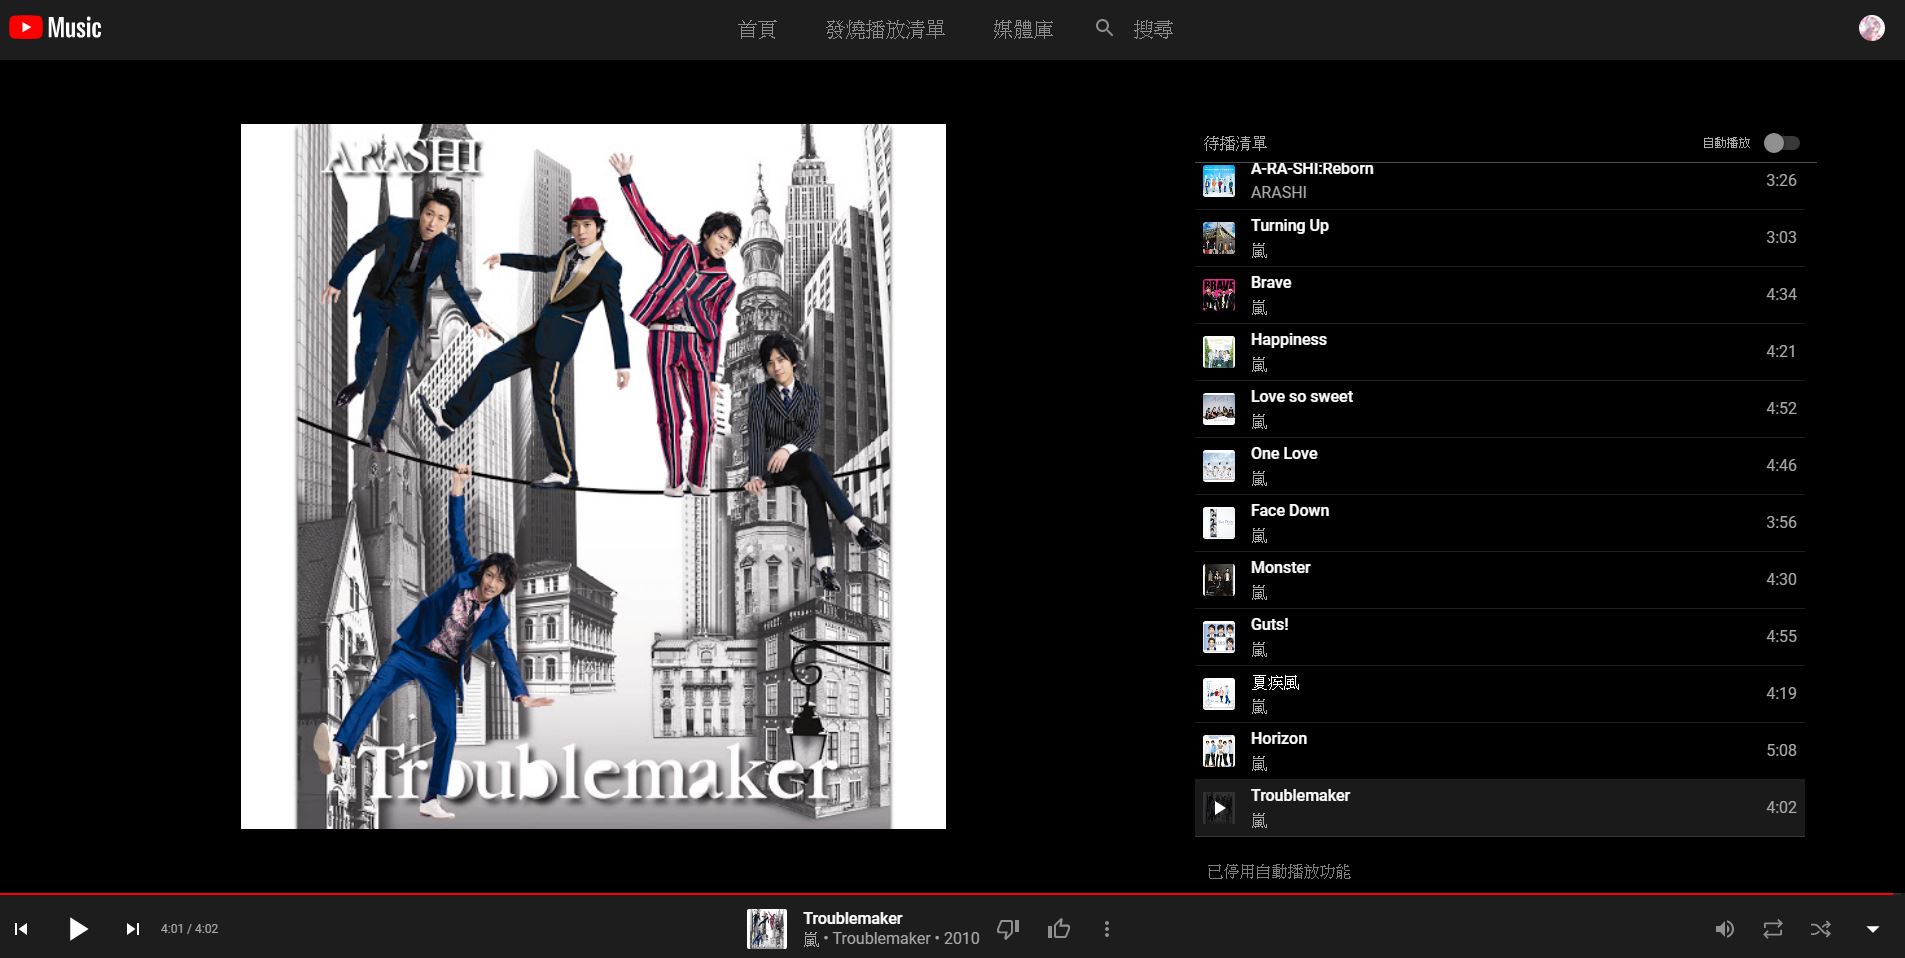The width and height of the screenshot is (1905, 958).
Task: Play Love so sweet from the queue
Action: click(x=1500, y=409)
